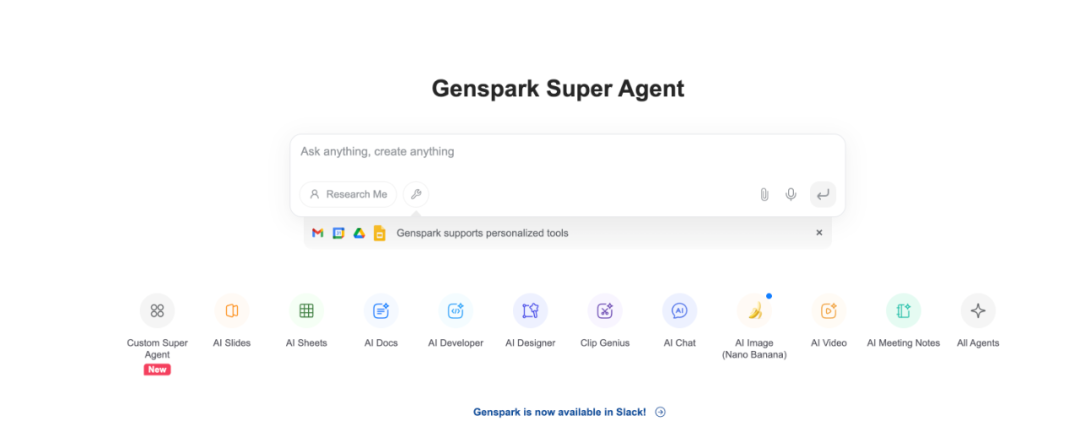This screenshot has height=443, width=1080.
Task: Click the Genspark supports personalized tools text
Action: coord(482,233)
